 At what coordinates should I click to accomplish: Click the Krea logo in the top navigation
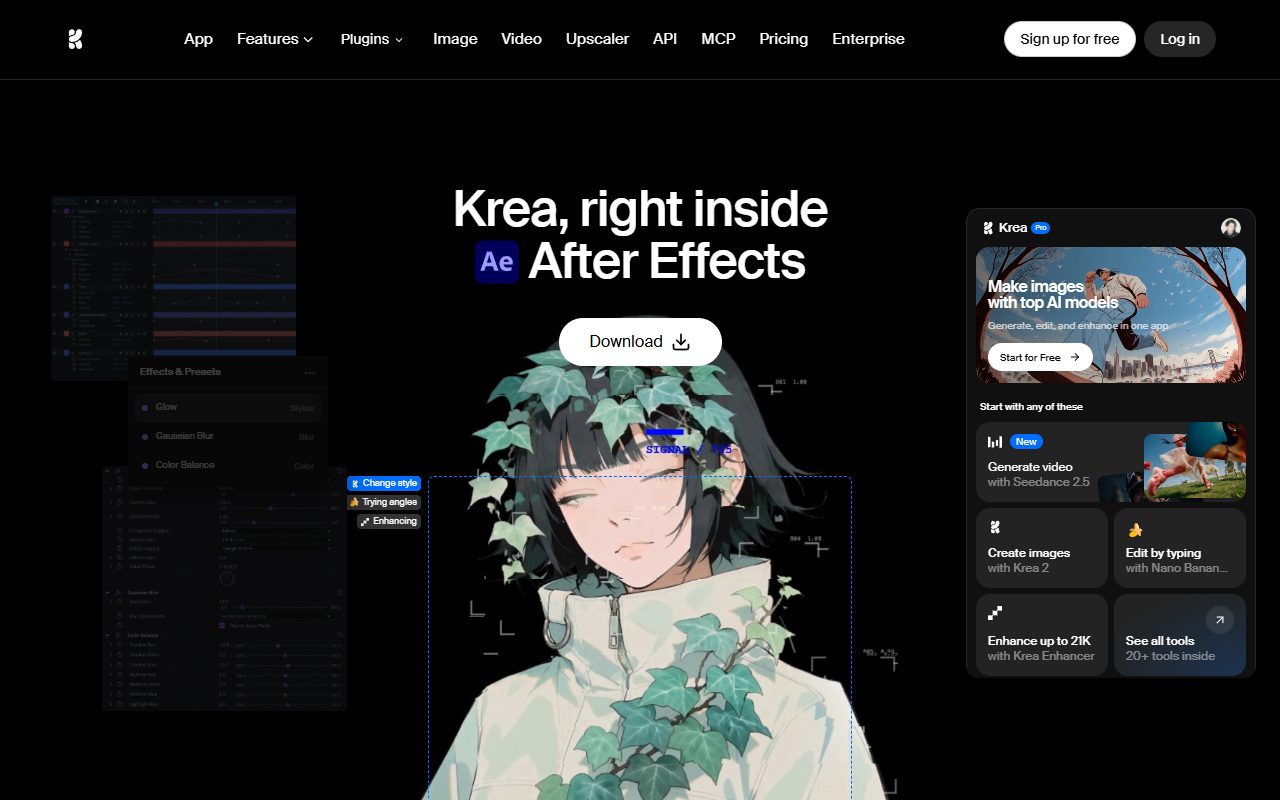[75, 39]
